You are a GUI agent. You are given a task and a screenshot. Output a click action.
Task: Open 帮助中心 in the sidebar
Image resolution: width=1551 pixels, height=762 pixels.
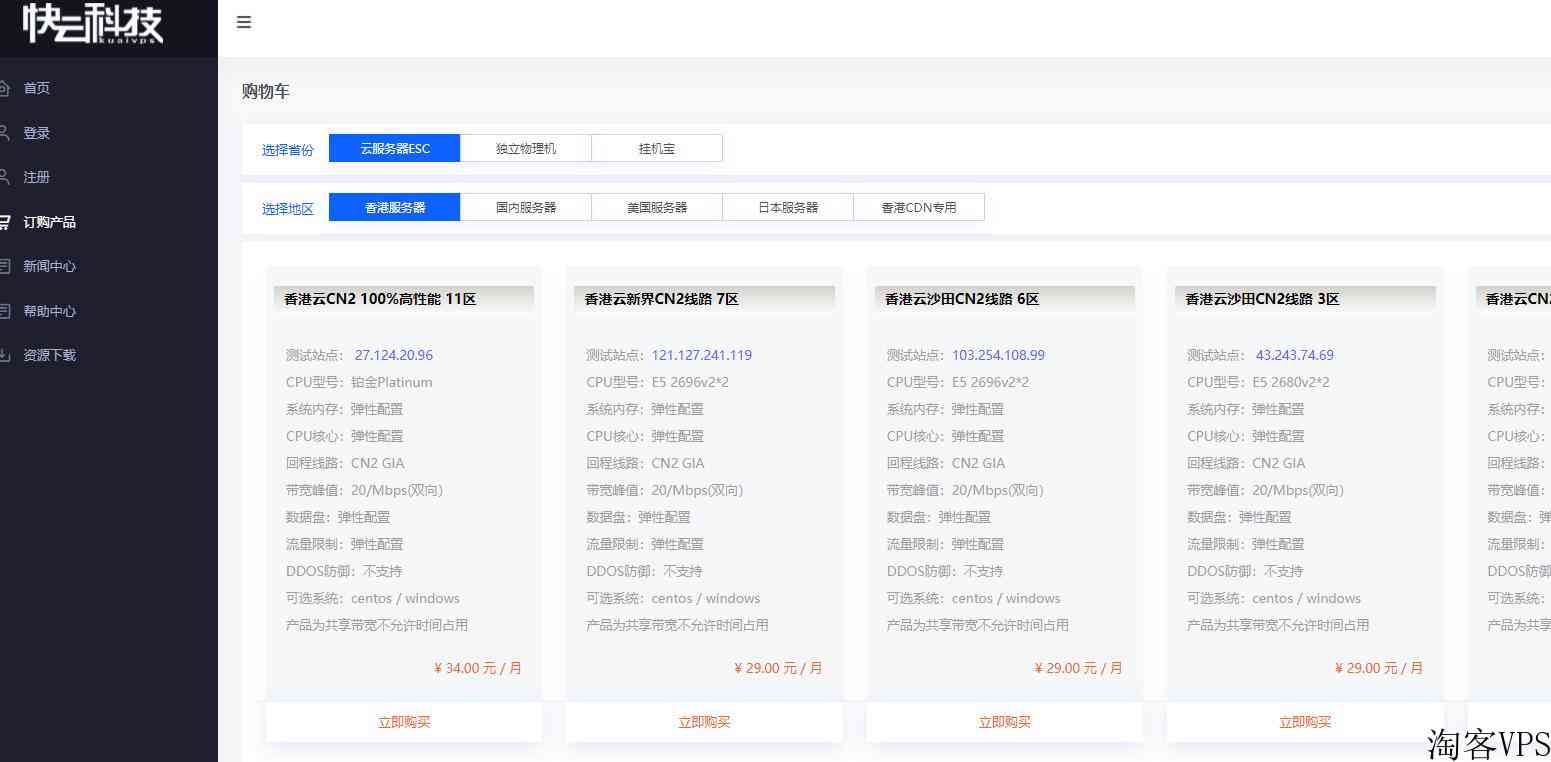[x=50, y=311]
